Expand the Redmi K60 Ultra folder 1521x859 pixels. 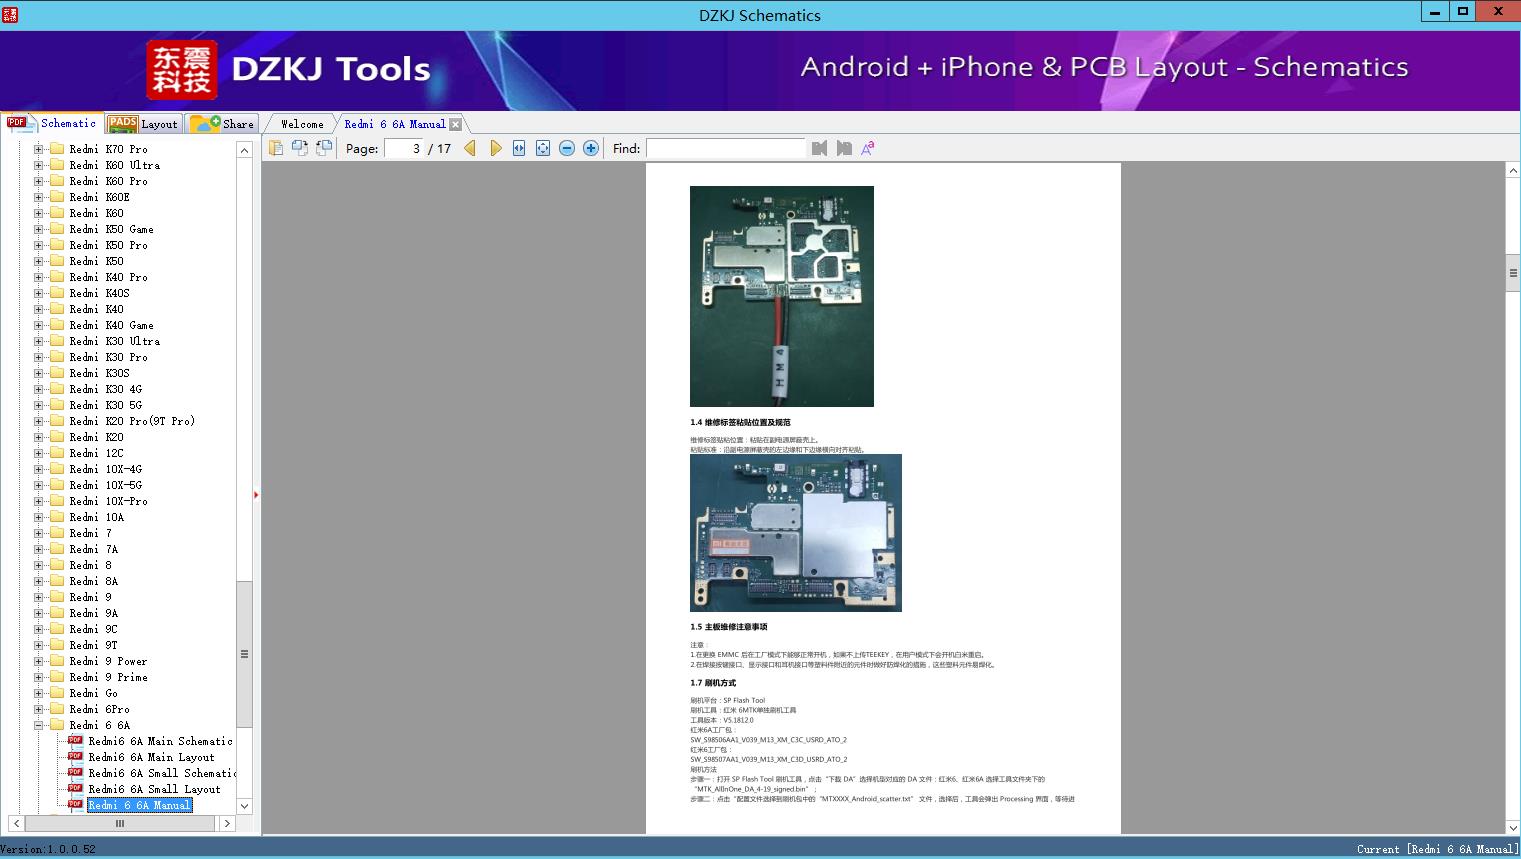tap(39, 165)
